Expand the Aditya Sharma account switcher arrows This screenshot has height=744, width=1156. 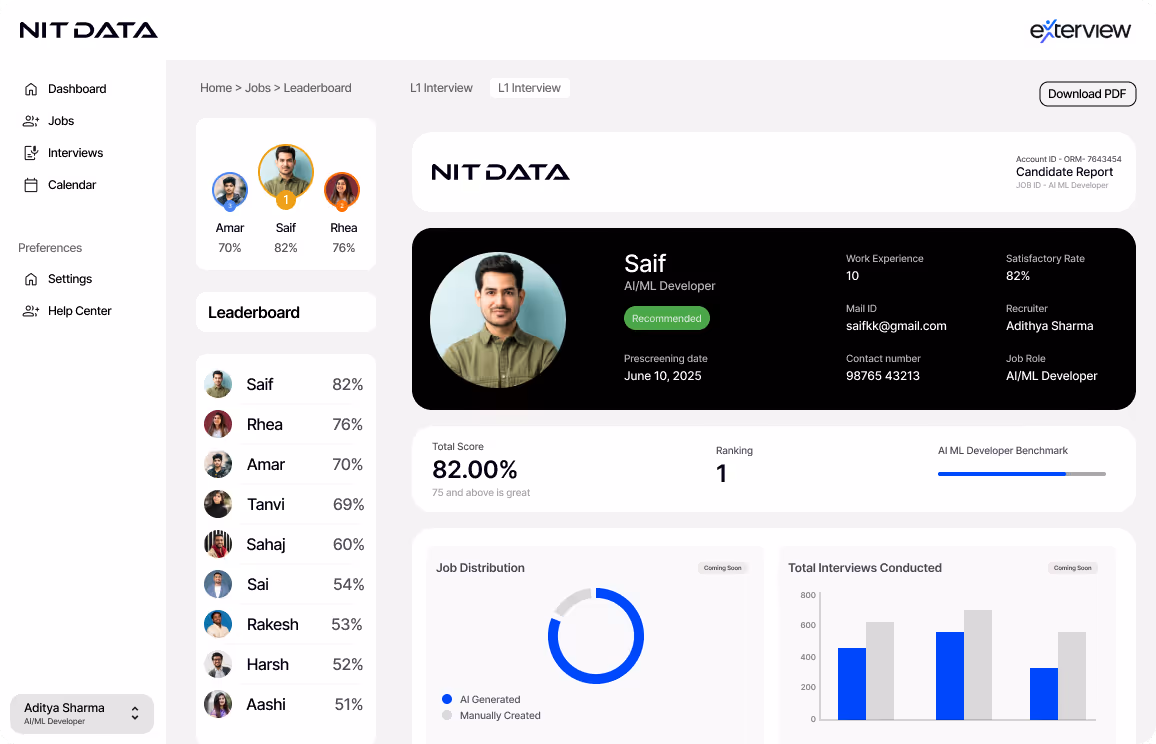[x=135, y=713]
